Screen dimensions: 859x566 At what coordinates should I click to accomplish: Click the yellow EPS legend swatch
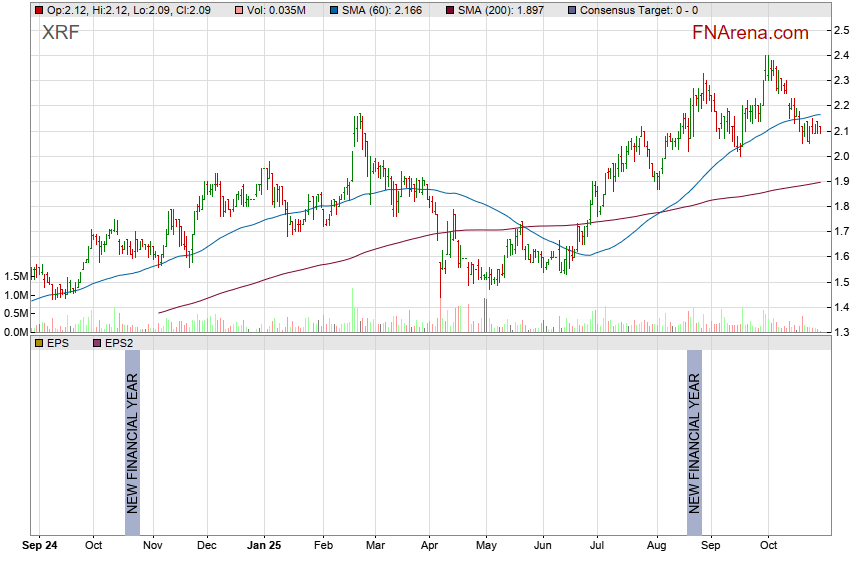coord(39,343)
